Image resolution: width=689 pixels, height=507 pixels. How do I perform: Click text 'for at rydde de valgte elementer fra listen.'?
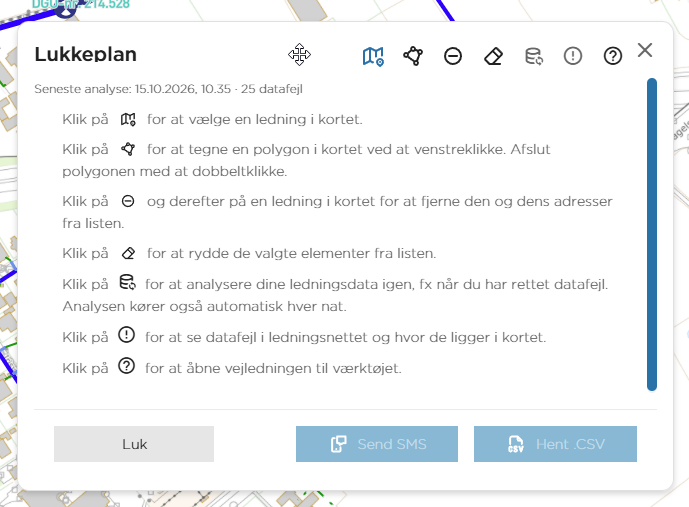coord(291,254)
